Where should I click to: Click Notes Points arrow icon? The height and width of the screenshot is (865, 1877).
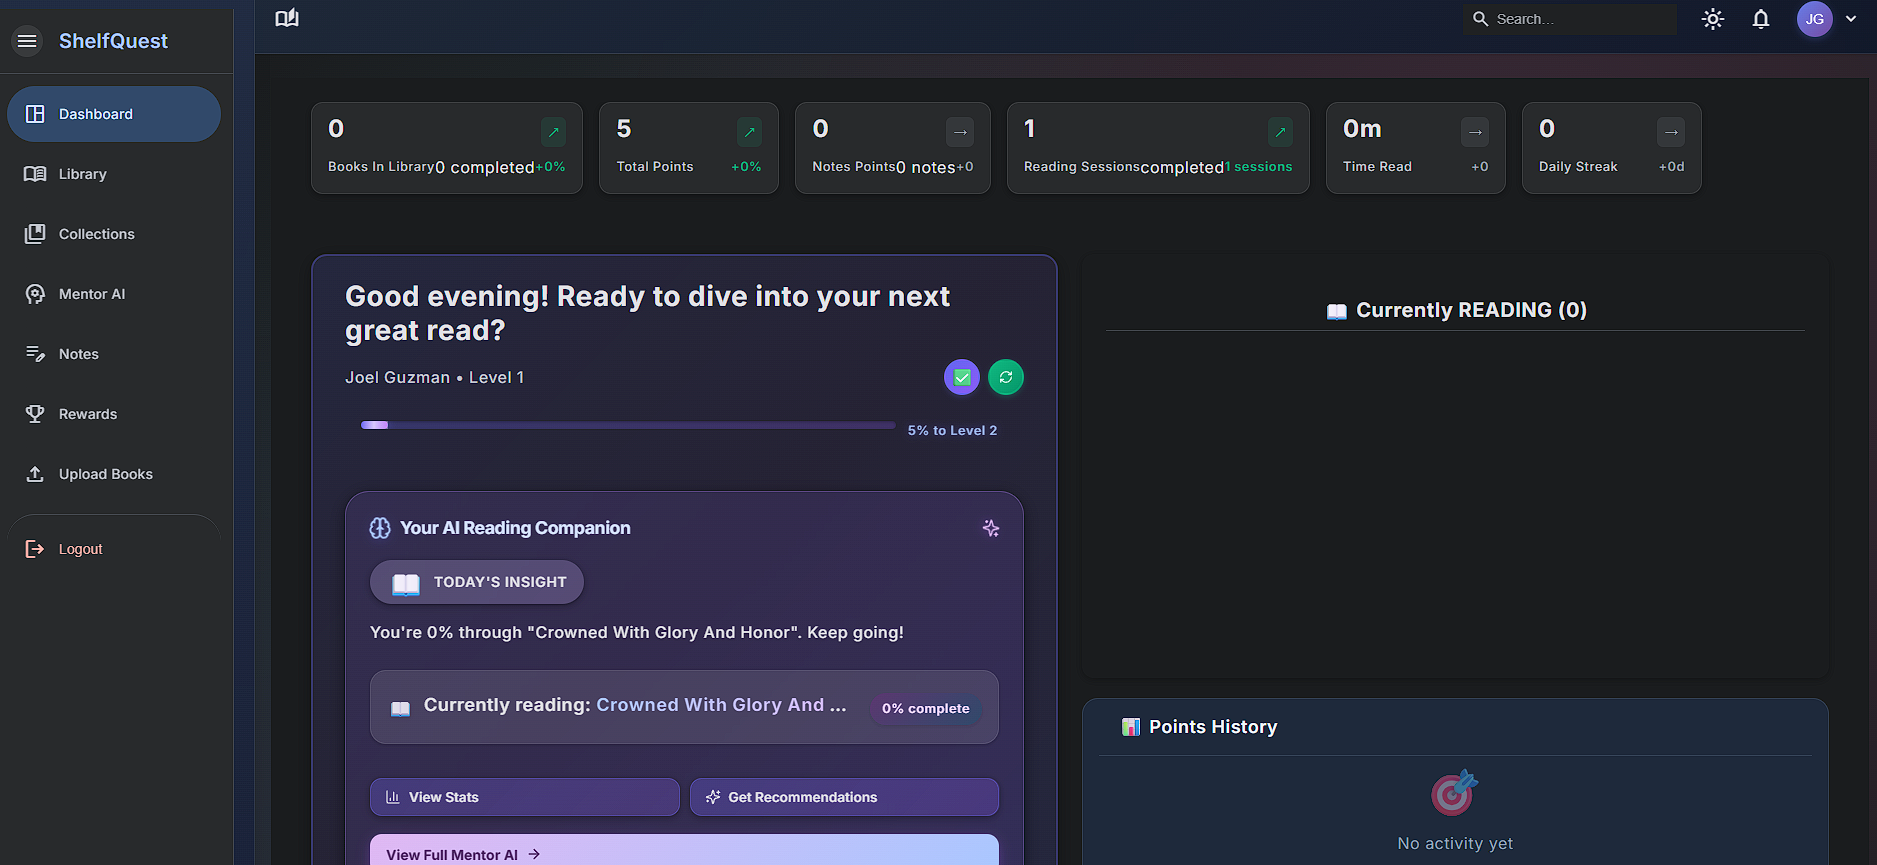960,132
